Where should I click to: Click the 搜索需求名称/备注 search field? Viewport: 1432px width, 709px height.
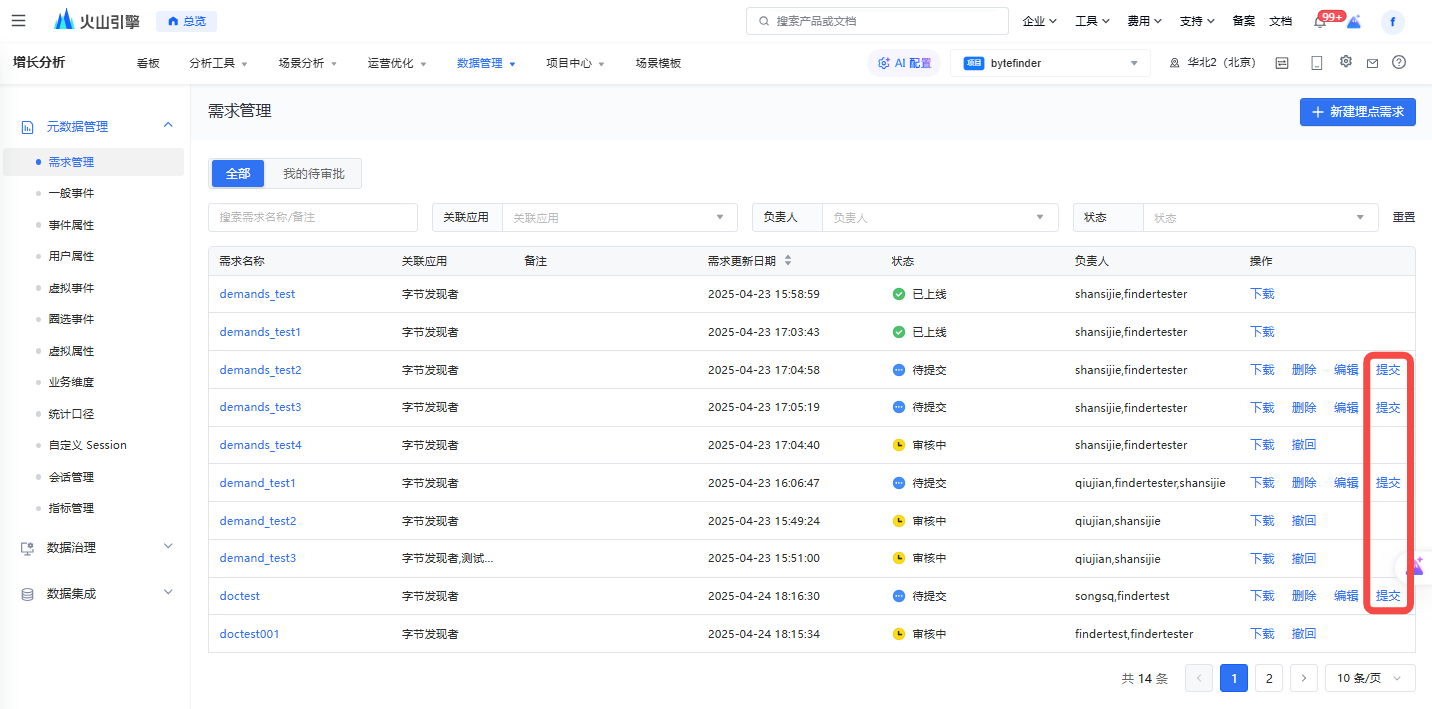[312, 217]
